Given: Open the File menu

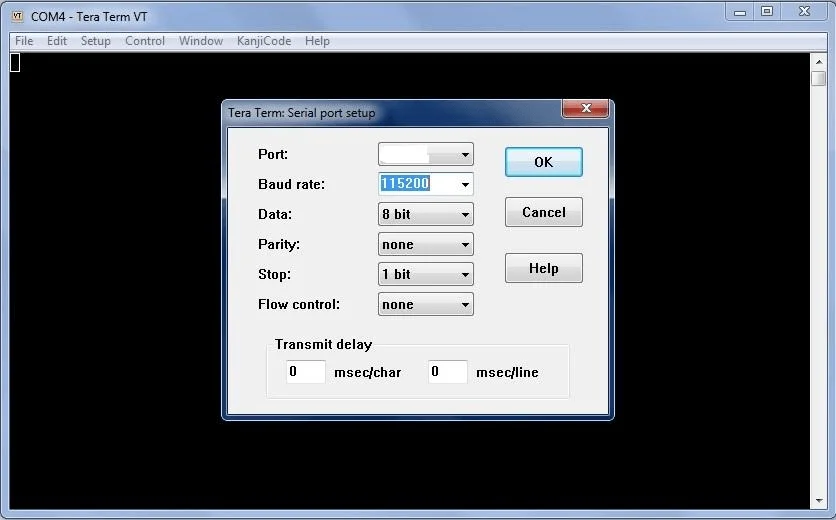Looking at the screenshot, I should point(24,41).
